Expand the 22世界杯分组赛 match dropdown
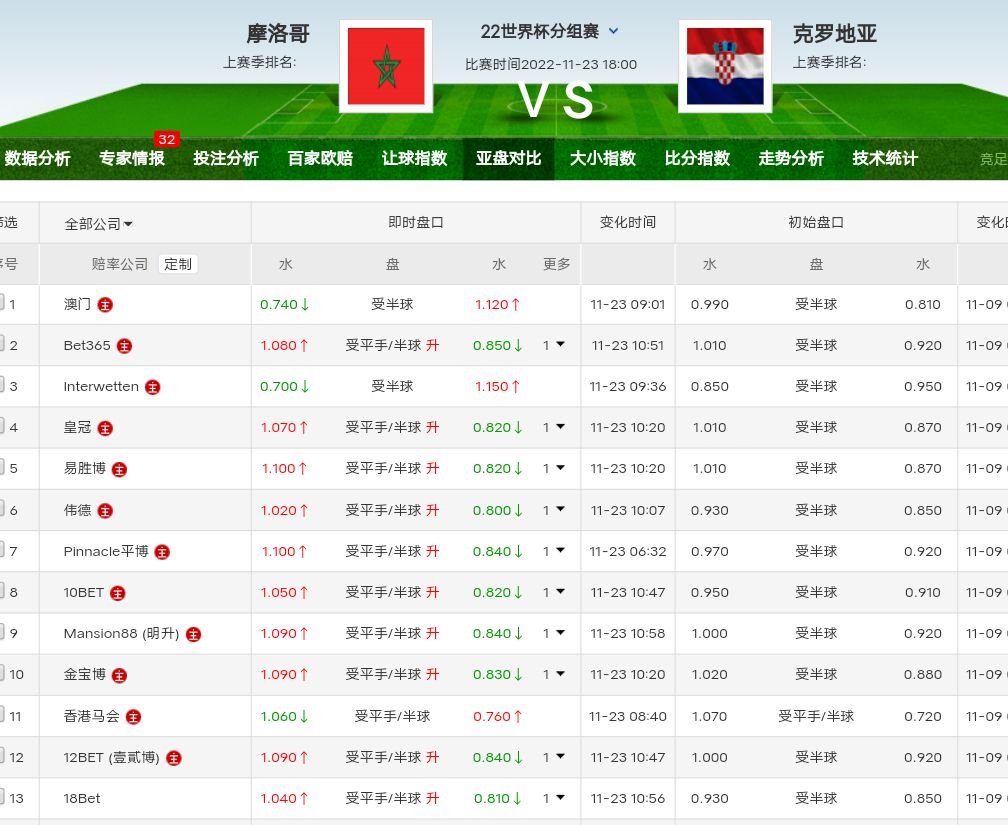1008x825 pixels. pos(613,32)
